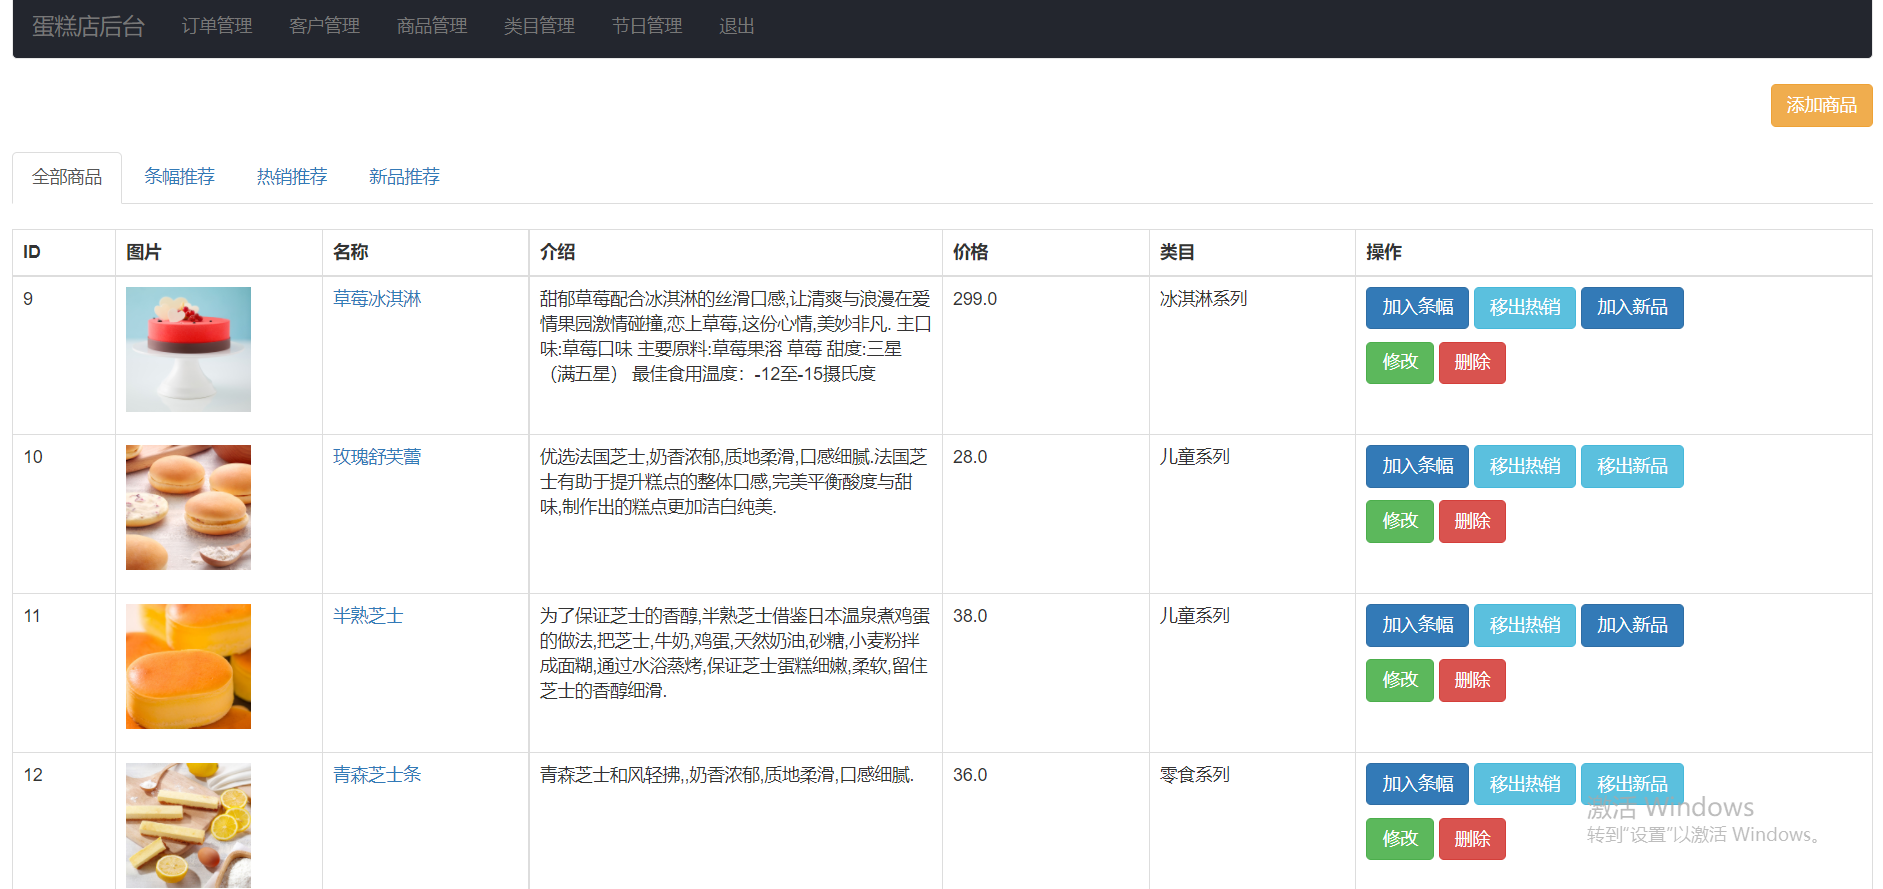
Task: Click 修改 for 玫瑰舒芙蕾
Action: pyautogui.click(x=1400, y=522)
